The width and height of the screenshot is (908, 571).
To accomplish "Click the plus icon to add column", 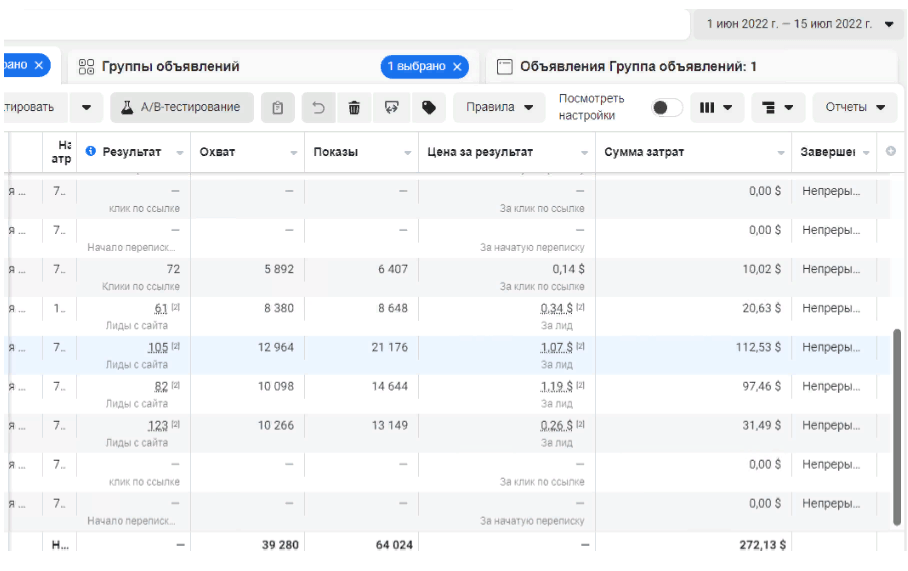I will point(891,151).
